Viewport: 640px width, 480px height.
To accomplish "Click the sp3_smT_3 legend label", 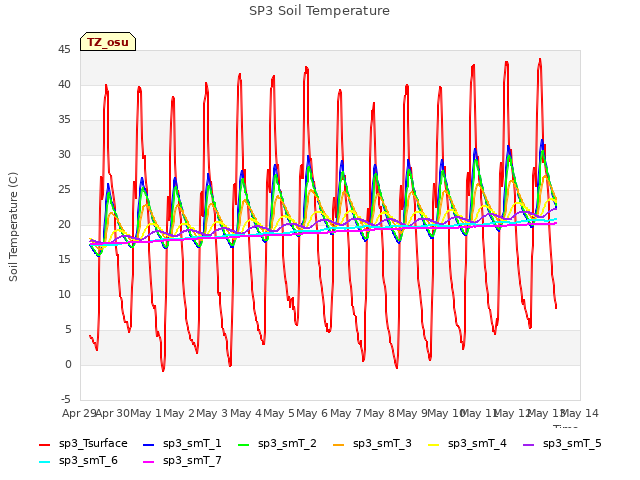I will point(382,443).
